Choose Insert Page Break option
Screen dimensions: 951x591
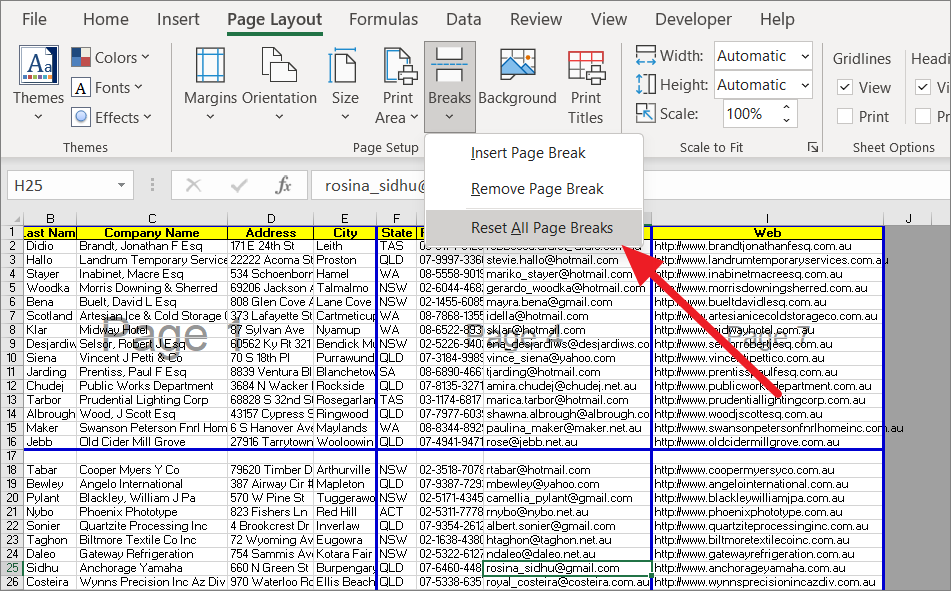[x=528, y=153]
